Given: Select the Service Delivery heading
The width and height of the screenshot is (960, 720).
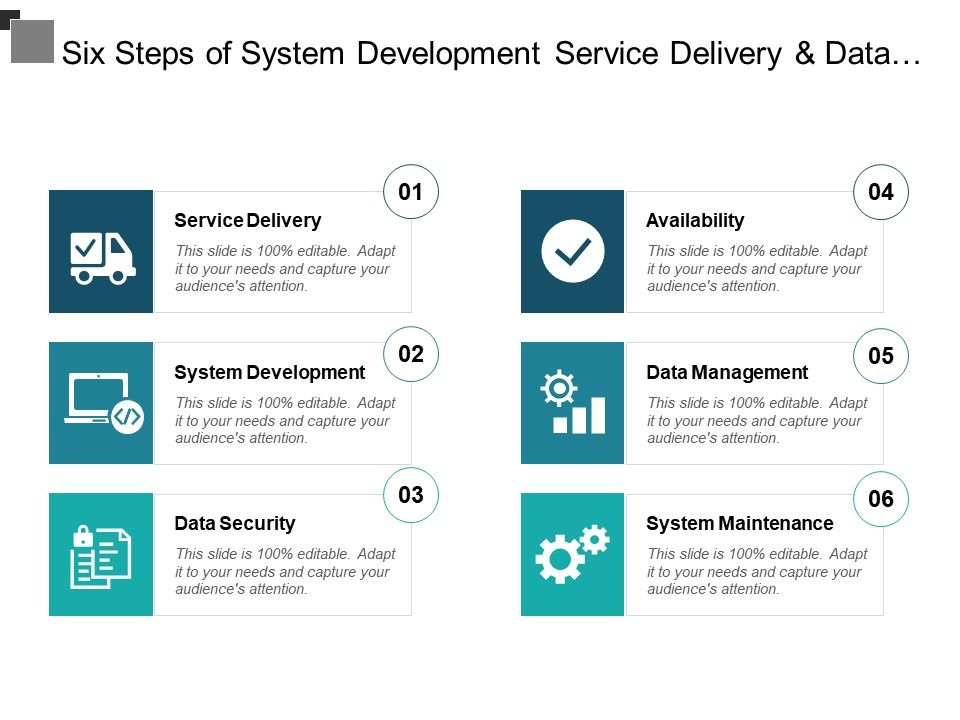Looking at the screenshot, I should (x=247, y=220).
